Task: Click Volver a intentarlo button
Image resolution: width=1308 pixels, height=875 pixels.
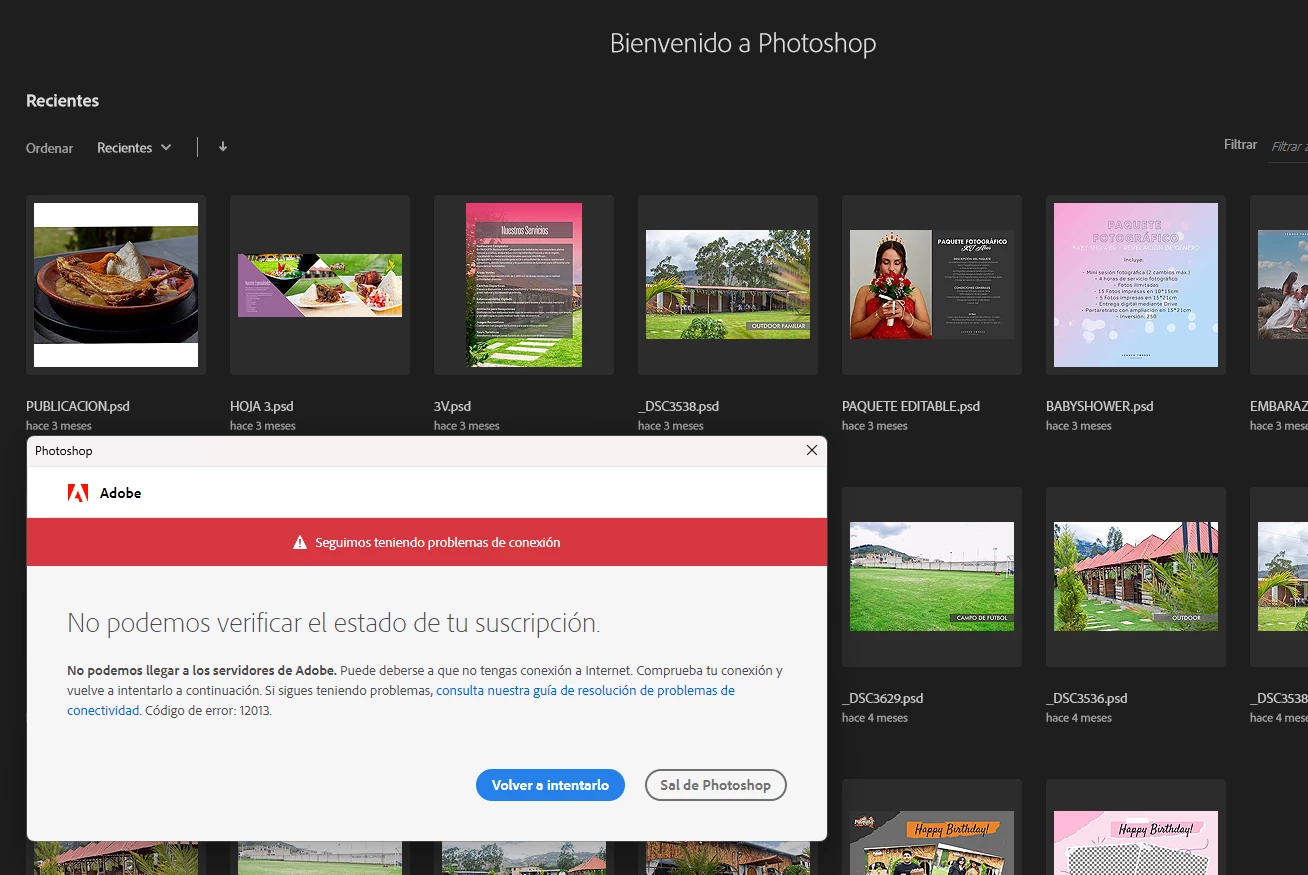Action: (x=550, y=785)
